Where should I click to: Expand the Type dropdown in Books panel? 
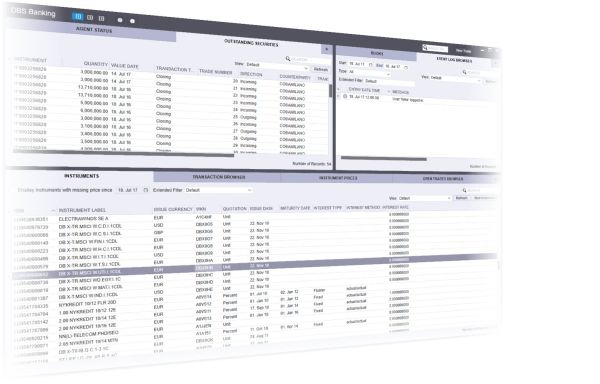(x=369, y=73)
